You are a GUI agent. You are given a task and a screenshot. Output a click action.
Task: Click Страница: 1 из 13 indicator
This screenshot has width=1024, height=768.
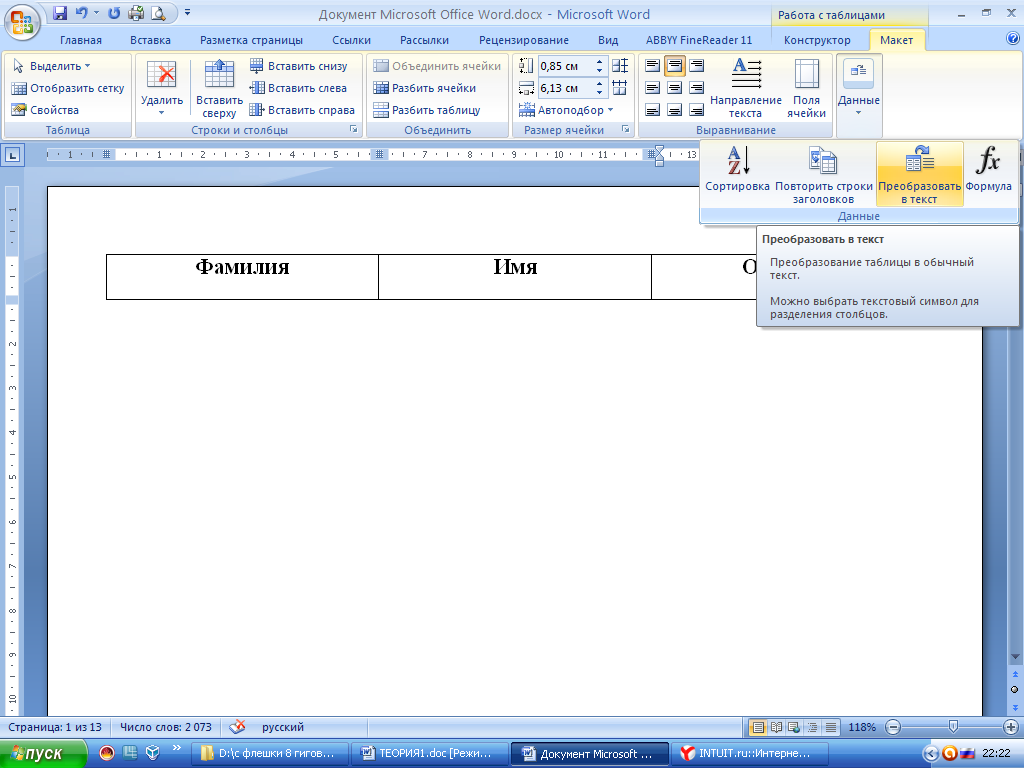56,727
